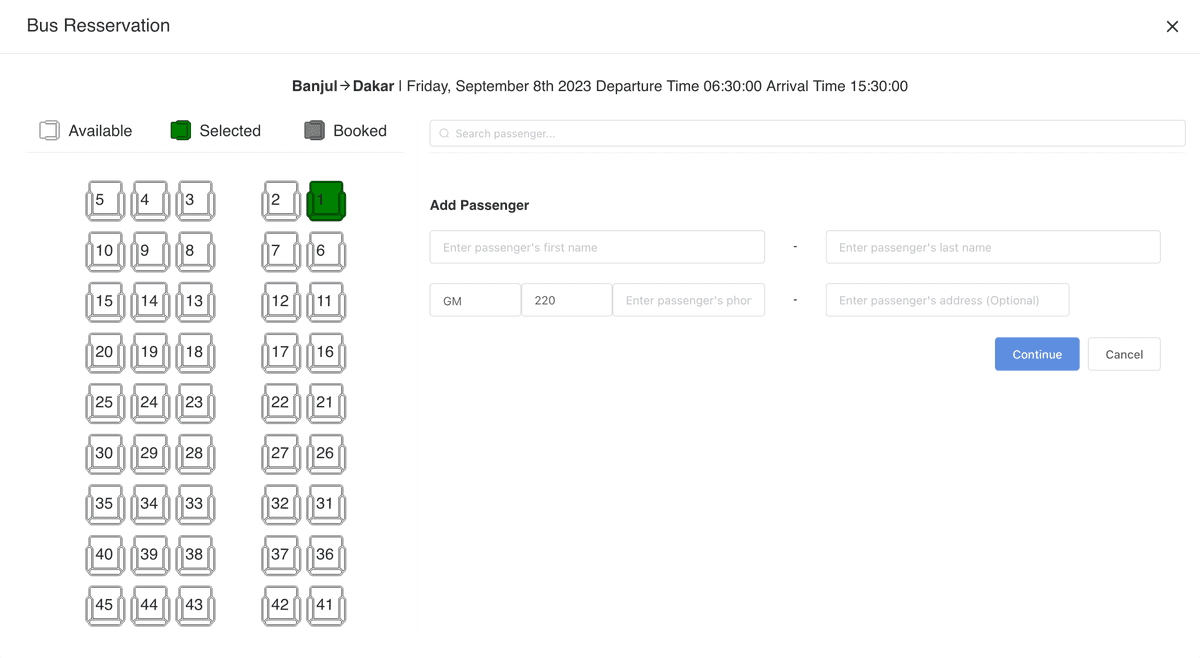
Task: Click seat number 36
Action: click(x=325, y=555)
